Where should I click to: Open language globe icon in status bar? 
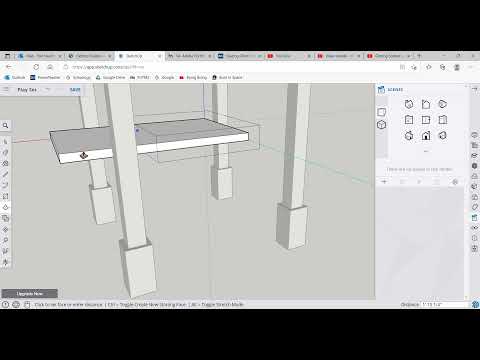coord(16,304)
